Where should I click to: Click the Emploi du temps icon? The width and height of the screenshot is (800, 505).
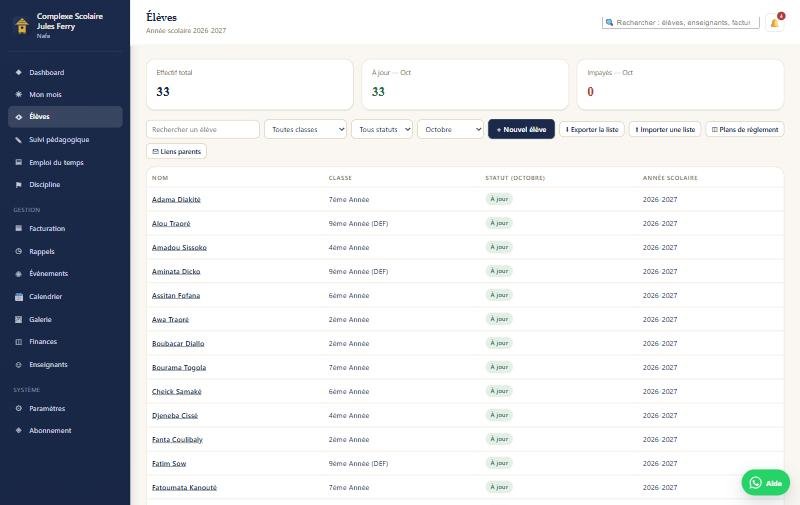point(19,163)
